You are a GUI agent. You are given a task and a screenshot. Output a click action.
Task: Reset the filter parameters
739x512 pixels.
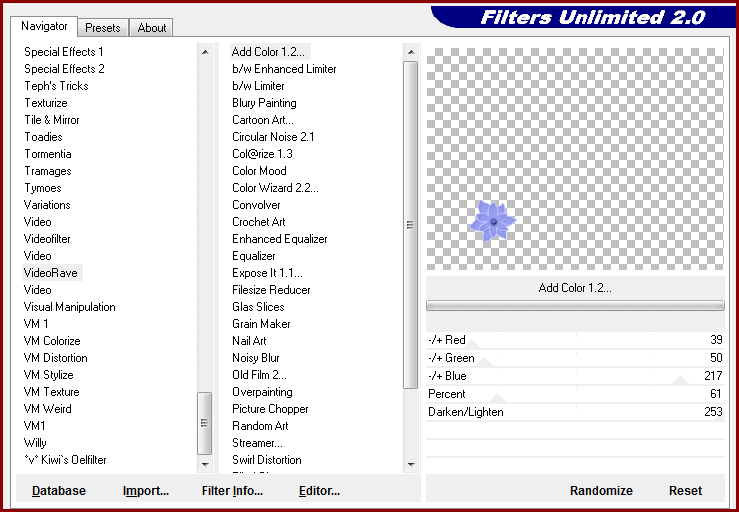tap(685, 491)
